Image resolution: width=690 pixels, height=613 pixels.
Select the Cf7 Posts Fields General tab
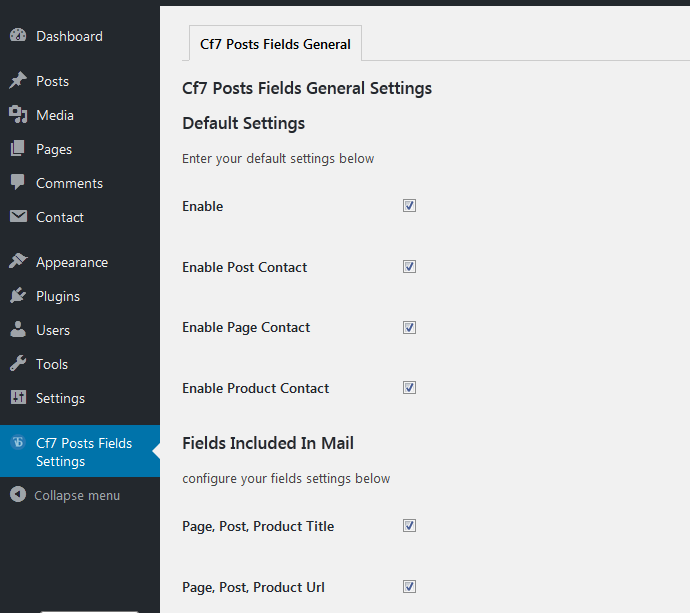[x=275, y=44]
